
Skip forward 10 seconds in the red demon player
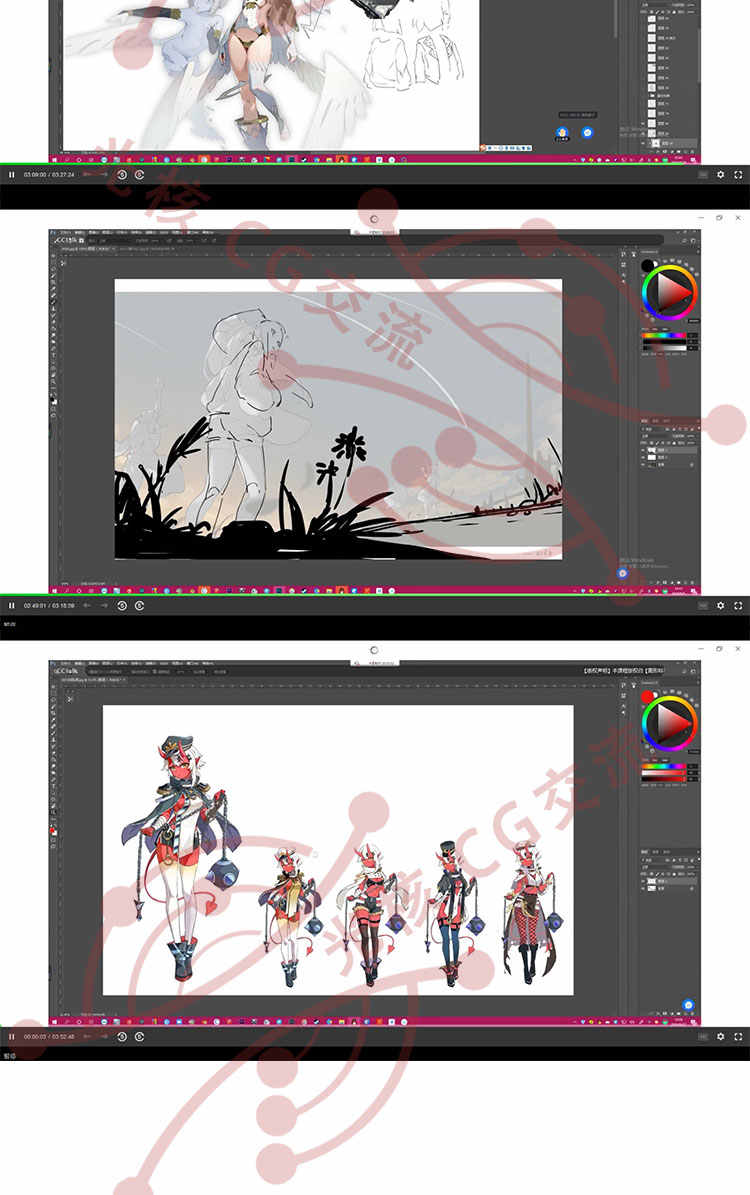tap(139, 1037)
